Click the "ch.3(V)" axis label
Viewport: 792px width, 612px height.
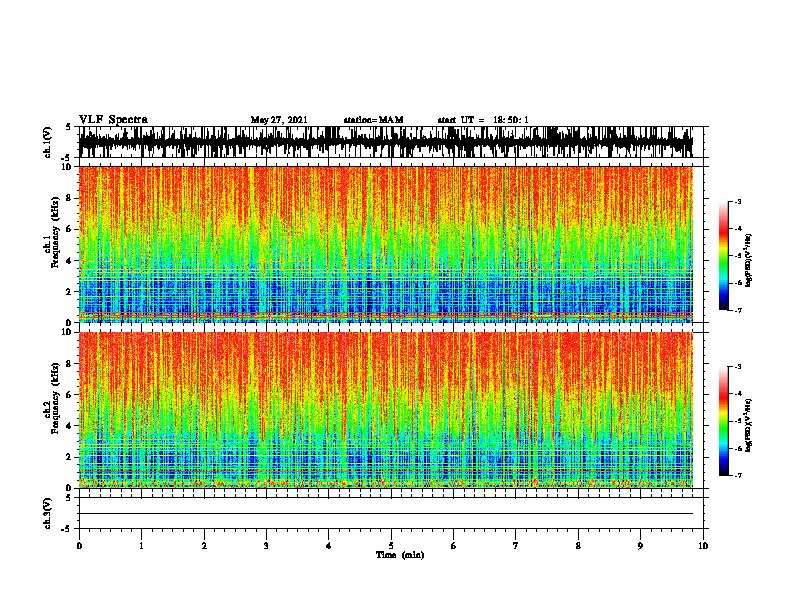click(x=48, y=513)
